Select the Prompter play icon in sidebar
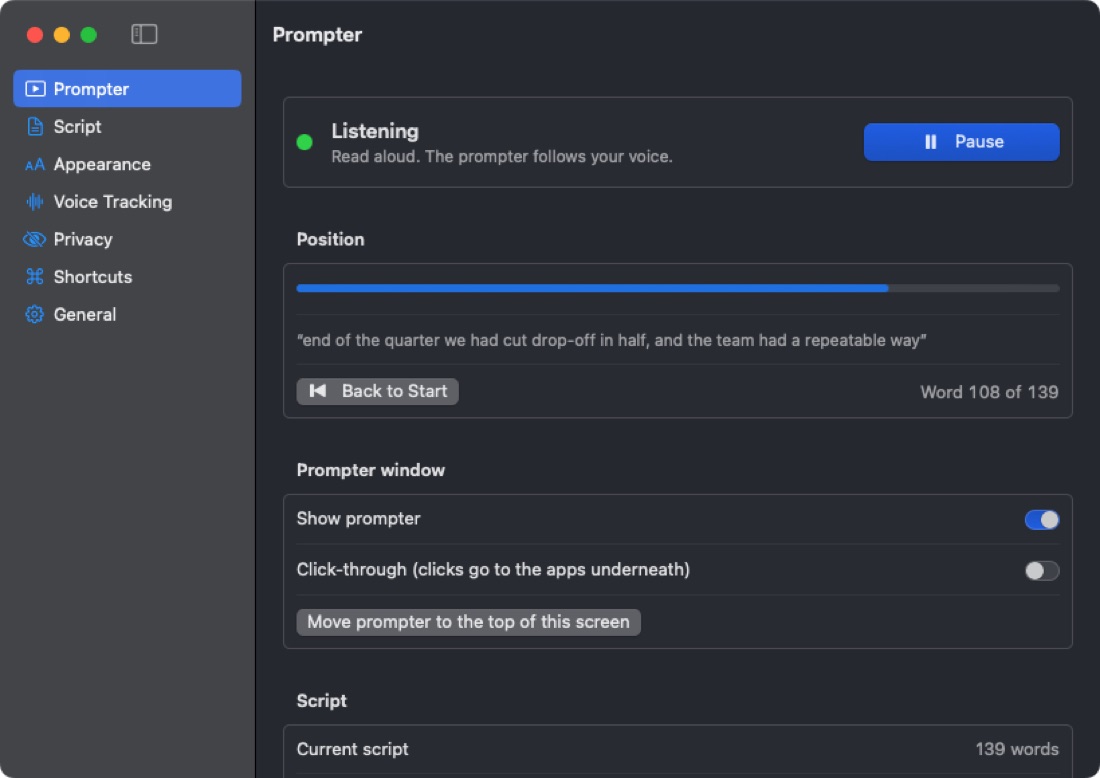1100x778 pixels. 35,89
